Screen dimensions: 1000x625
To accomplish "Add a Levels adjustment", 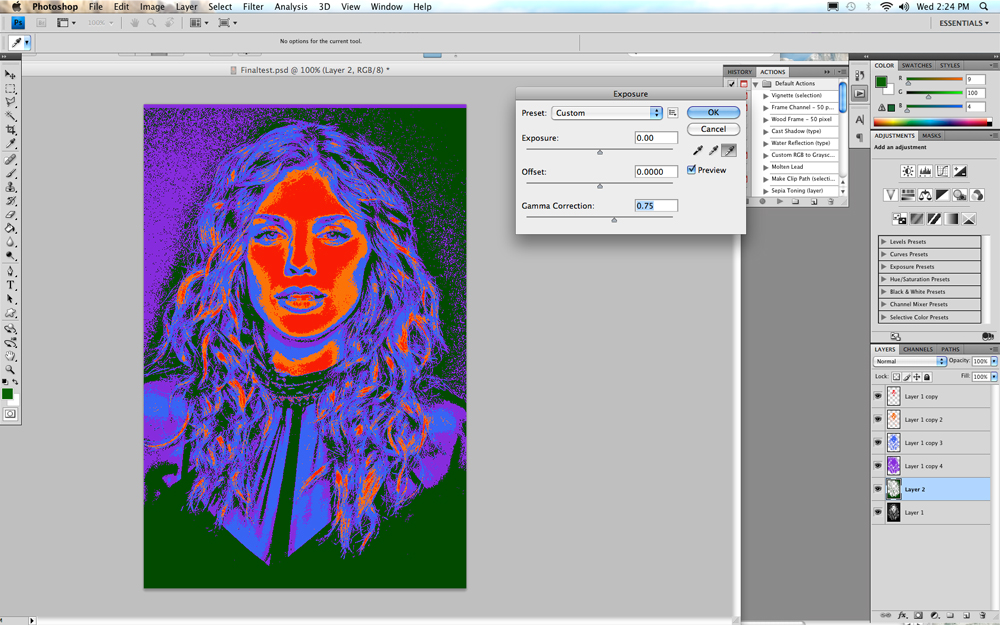I will click(x=925, y=171).
